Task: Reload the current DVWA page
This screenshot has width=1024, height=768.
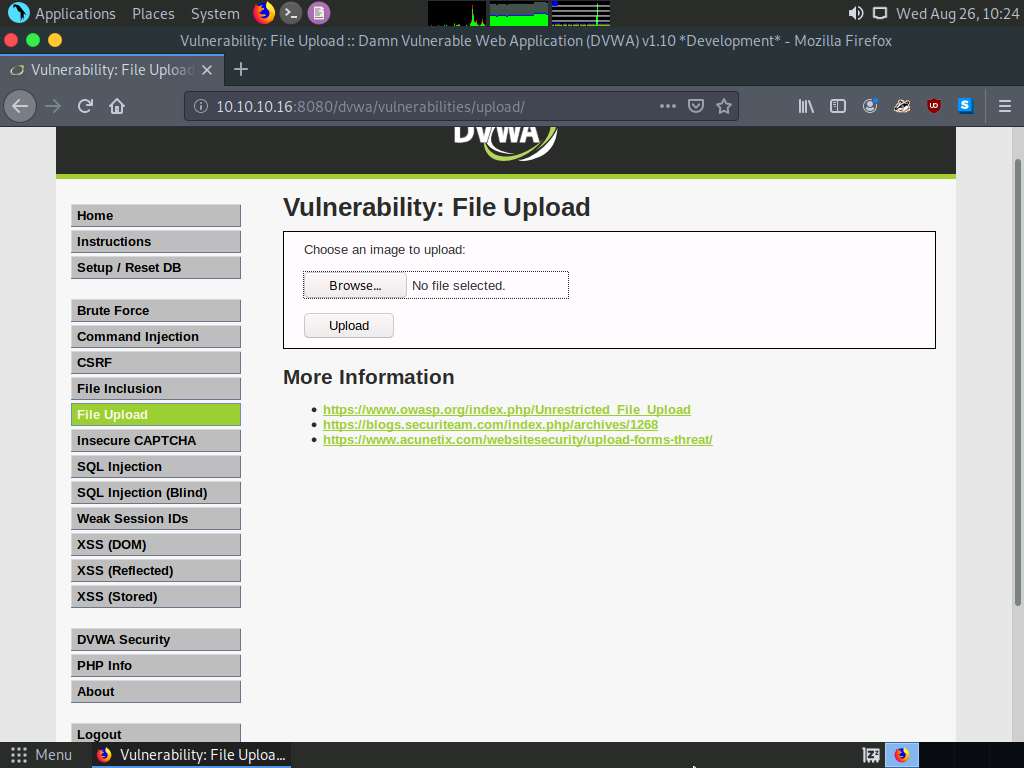Action: pyautogui.click(x=84, y=106)
